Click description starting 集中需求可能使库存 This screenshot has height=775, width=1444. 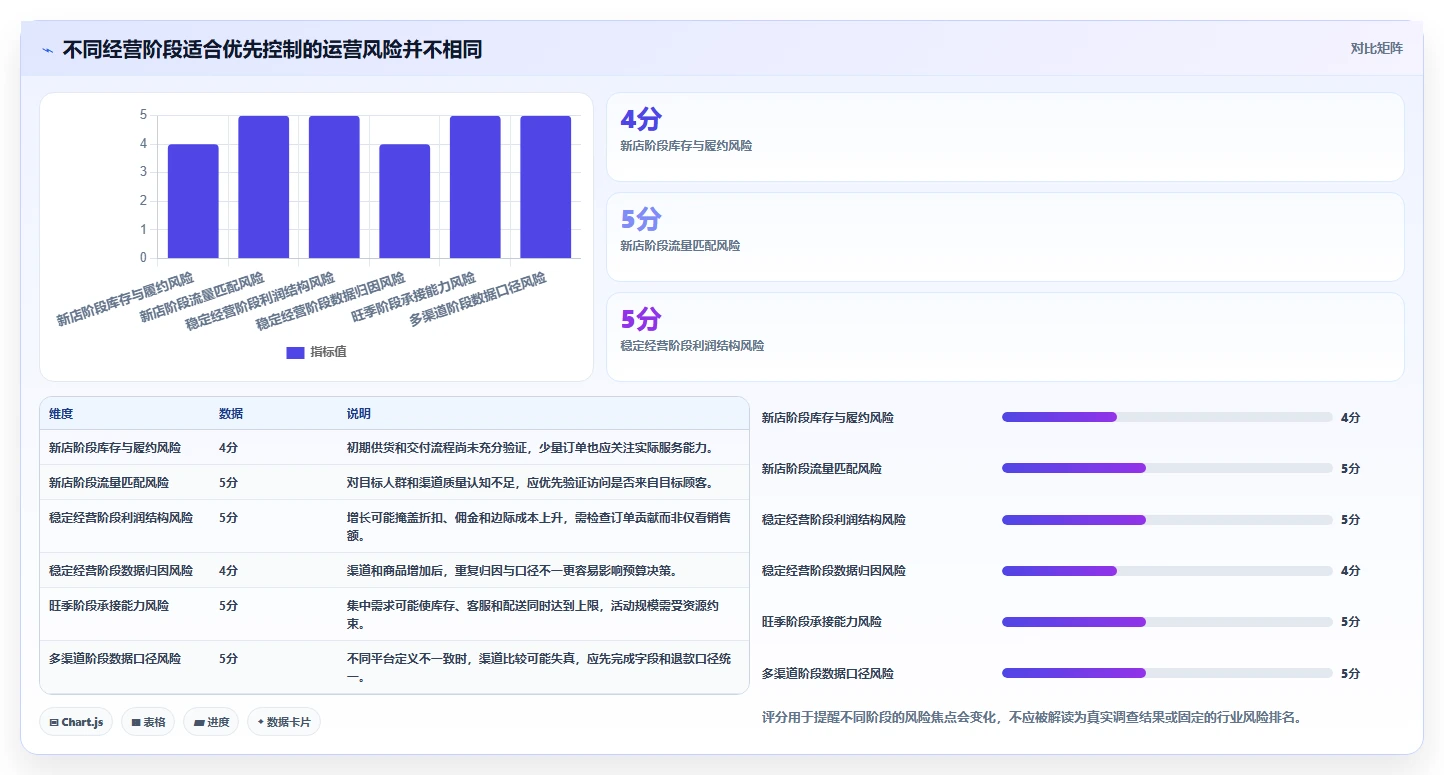point(535,614)
